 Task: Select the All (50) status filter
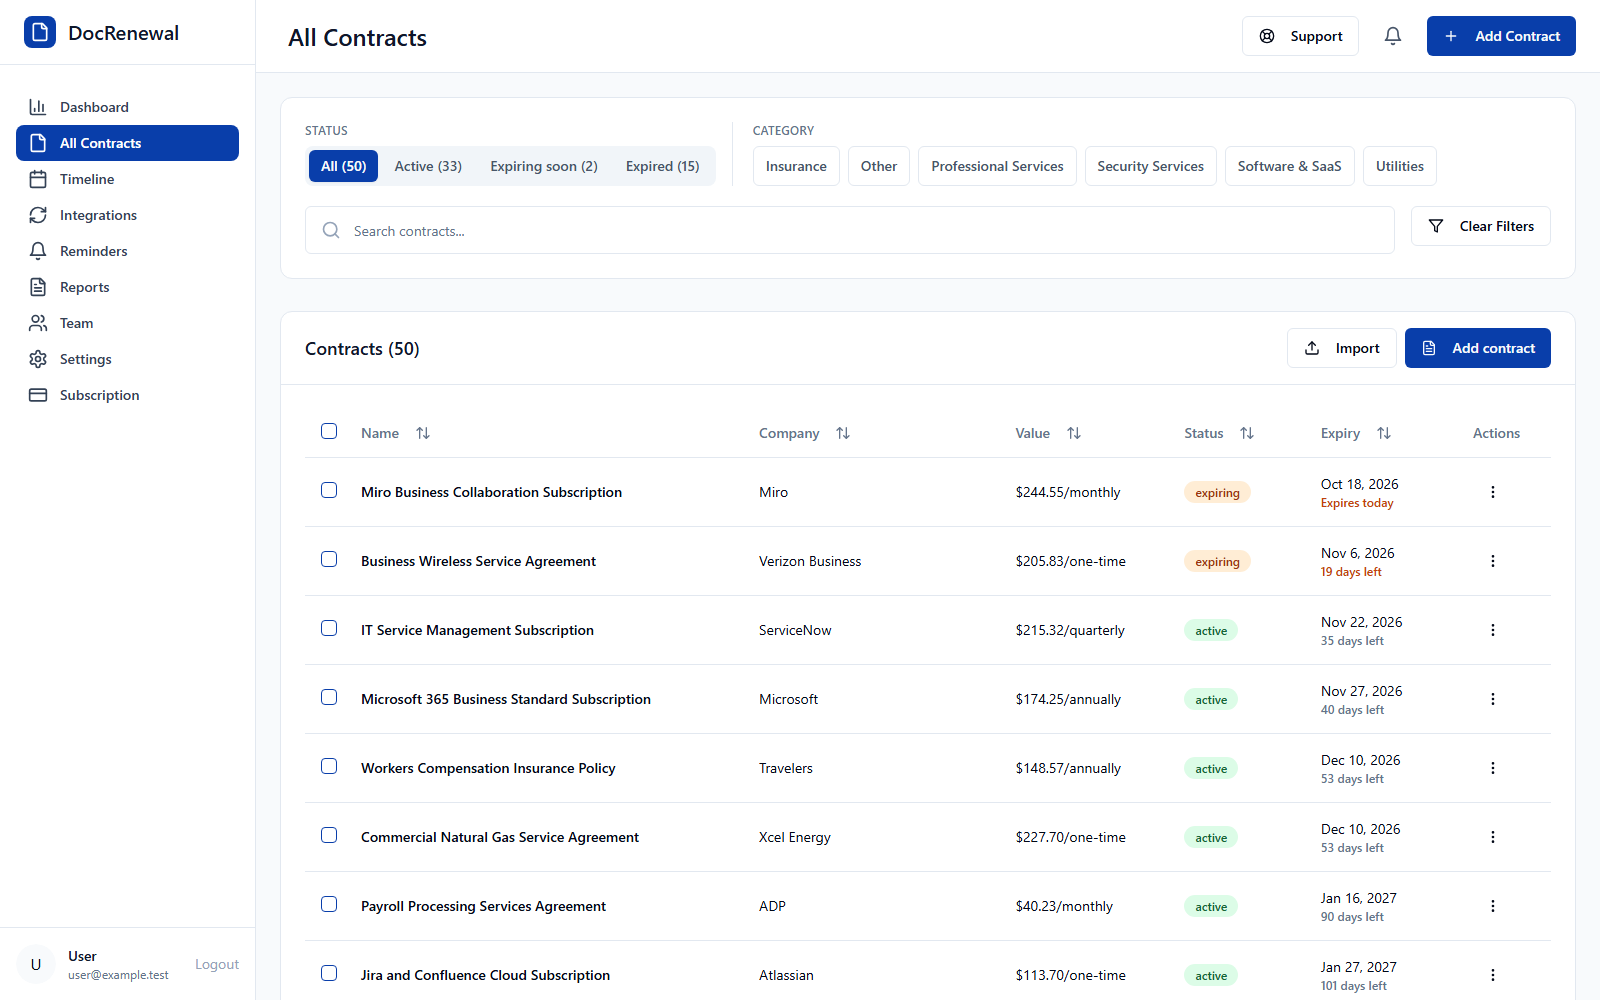pyautogui.click(x=343, y=166)
